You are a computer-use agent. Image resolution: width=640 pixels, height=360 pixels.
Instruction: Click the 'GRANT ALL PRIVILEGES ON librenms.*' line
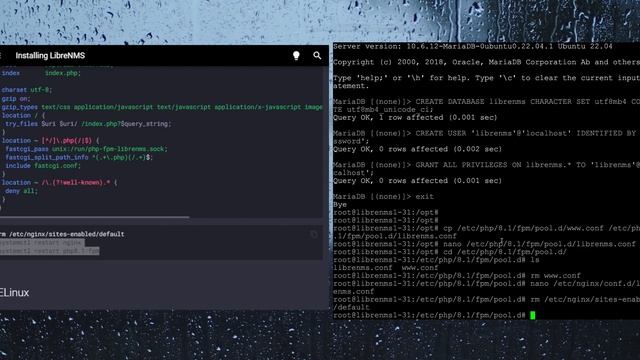tap(487, 165)
